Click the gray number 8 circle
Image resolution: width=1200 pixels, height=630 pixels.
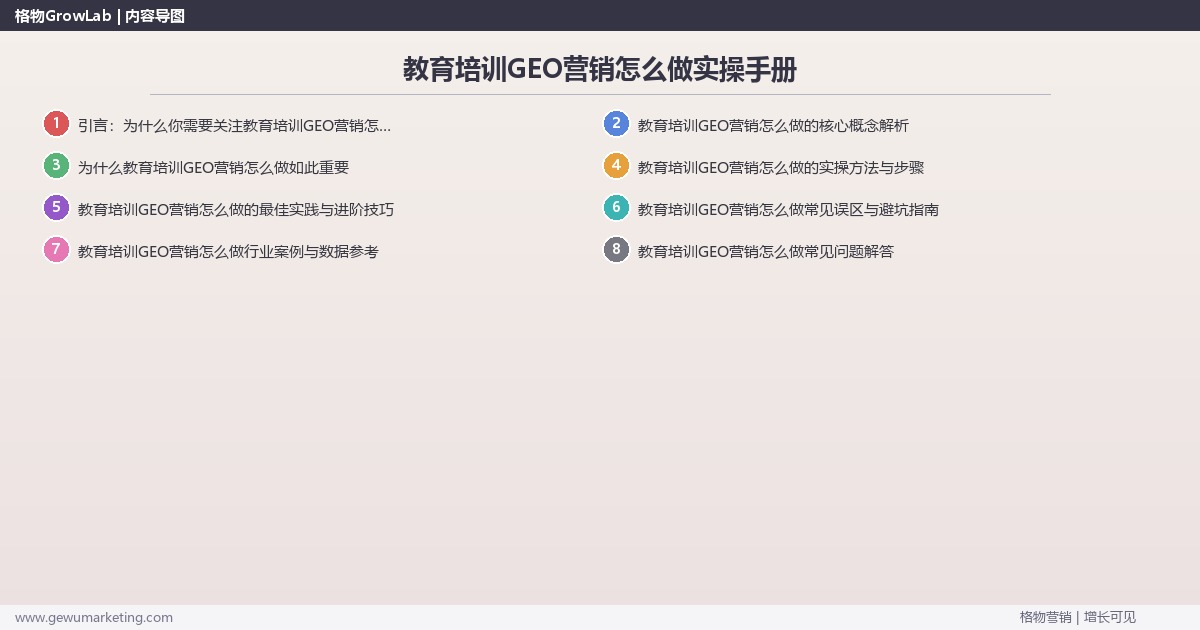(x=616, y=250)
